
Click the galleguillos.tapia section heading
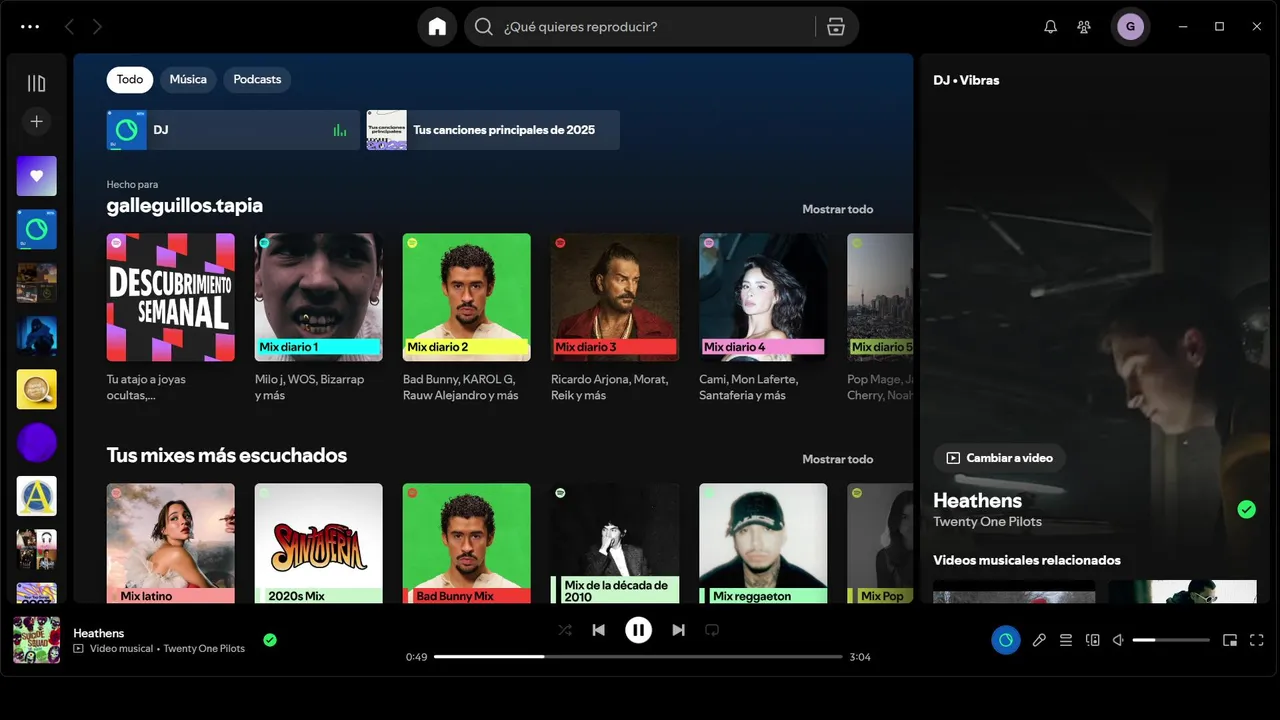[185, 206]
